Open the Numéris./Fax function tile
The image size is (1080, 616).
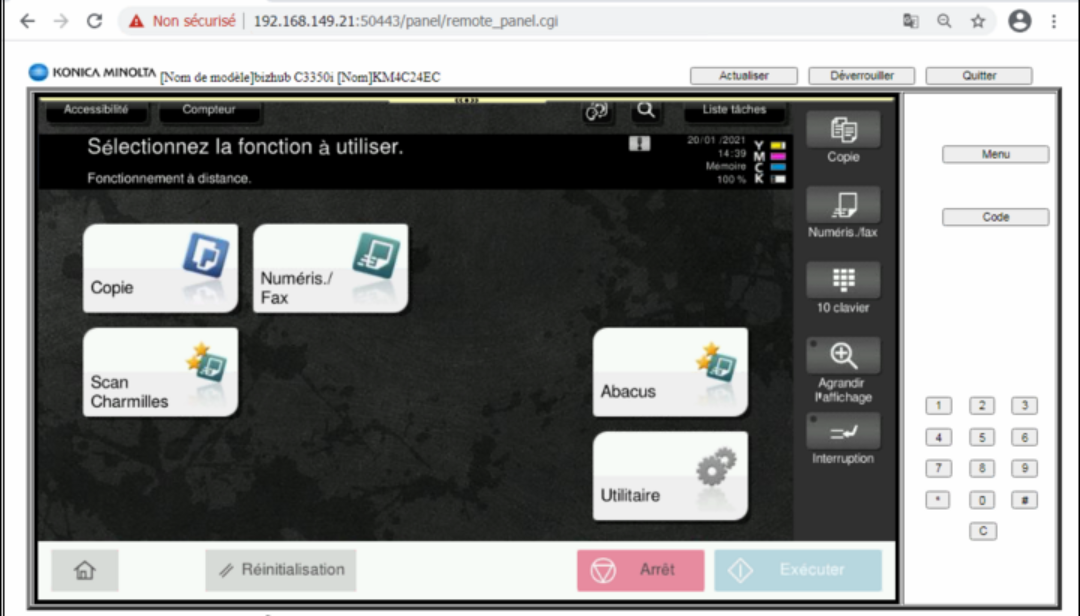click(x=330, y=268)
